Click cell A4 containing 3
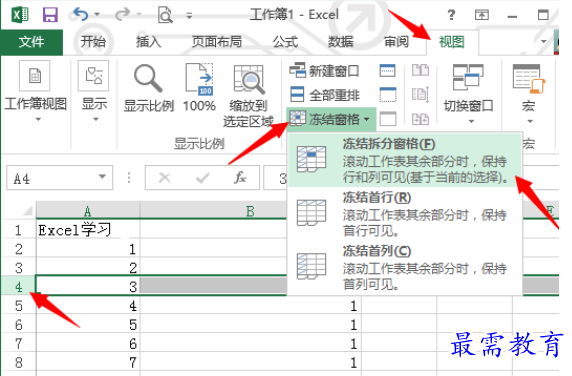572x376 pixels. coord(88,286)
